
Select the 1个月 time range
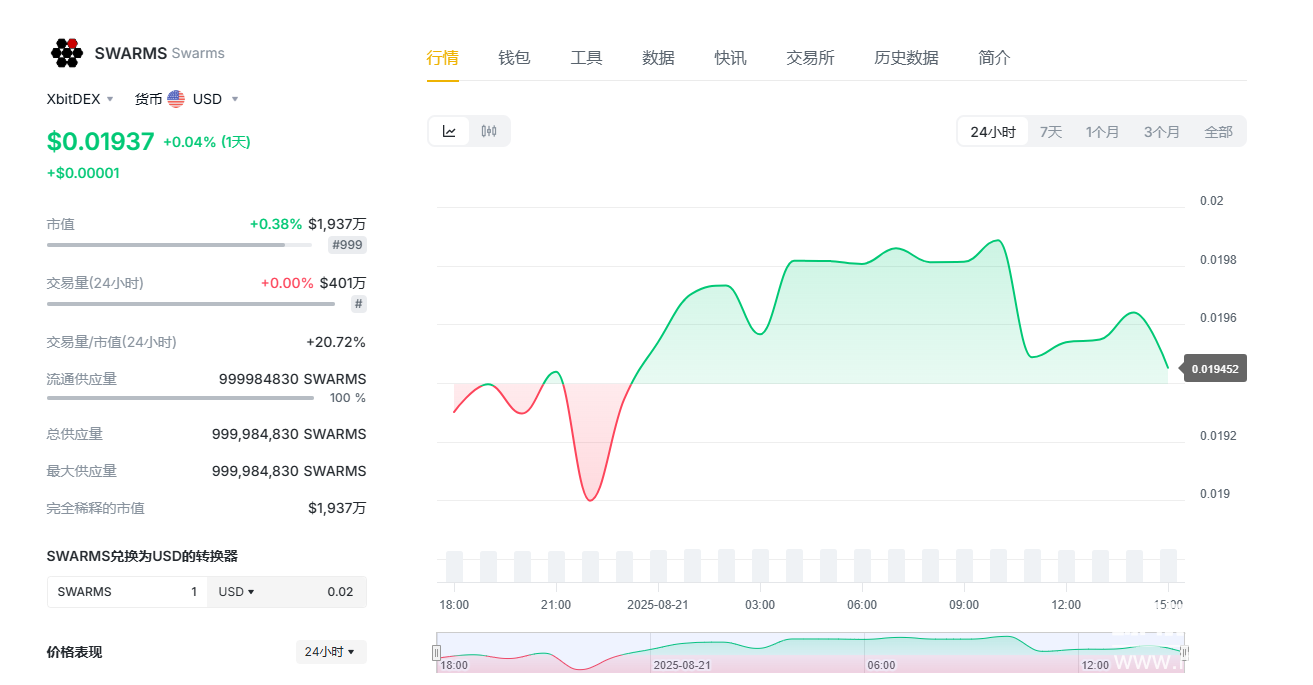(x=1103, y=132)
